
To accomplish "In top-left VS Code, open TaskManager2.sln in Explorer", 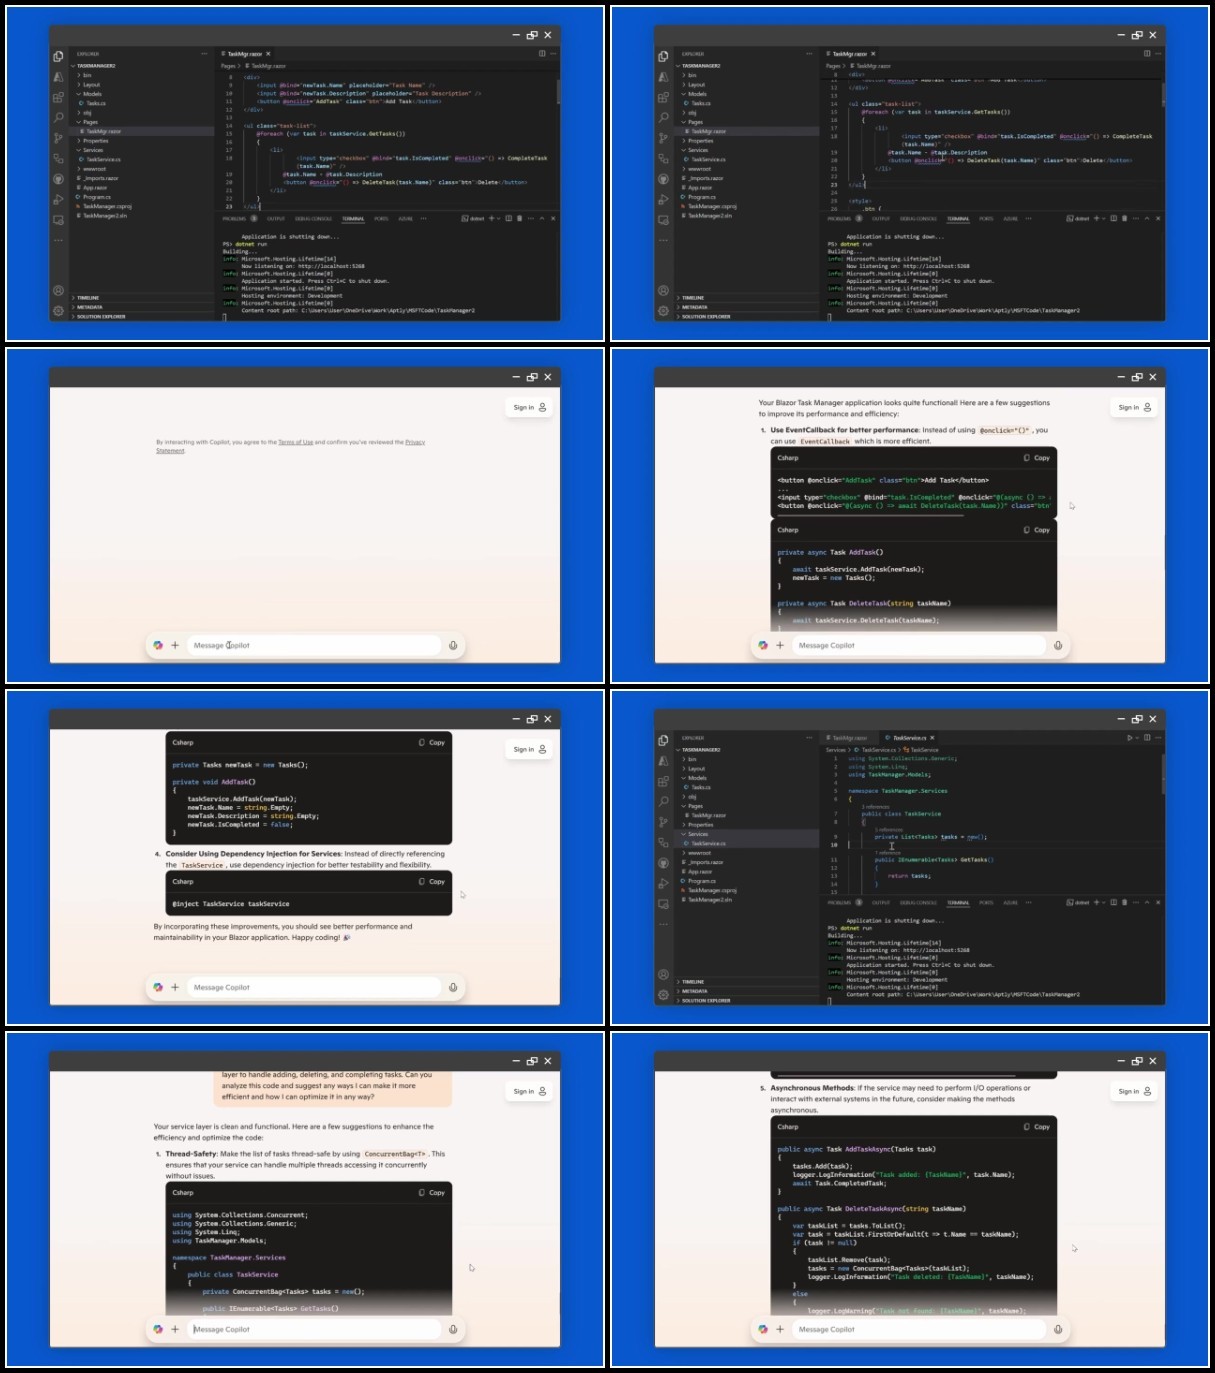I will pos(102,216).
